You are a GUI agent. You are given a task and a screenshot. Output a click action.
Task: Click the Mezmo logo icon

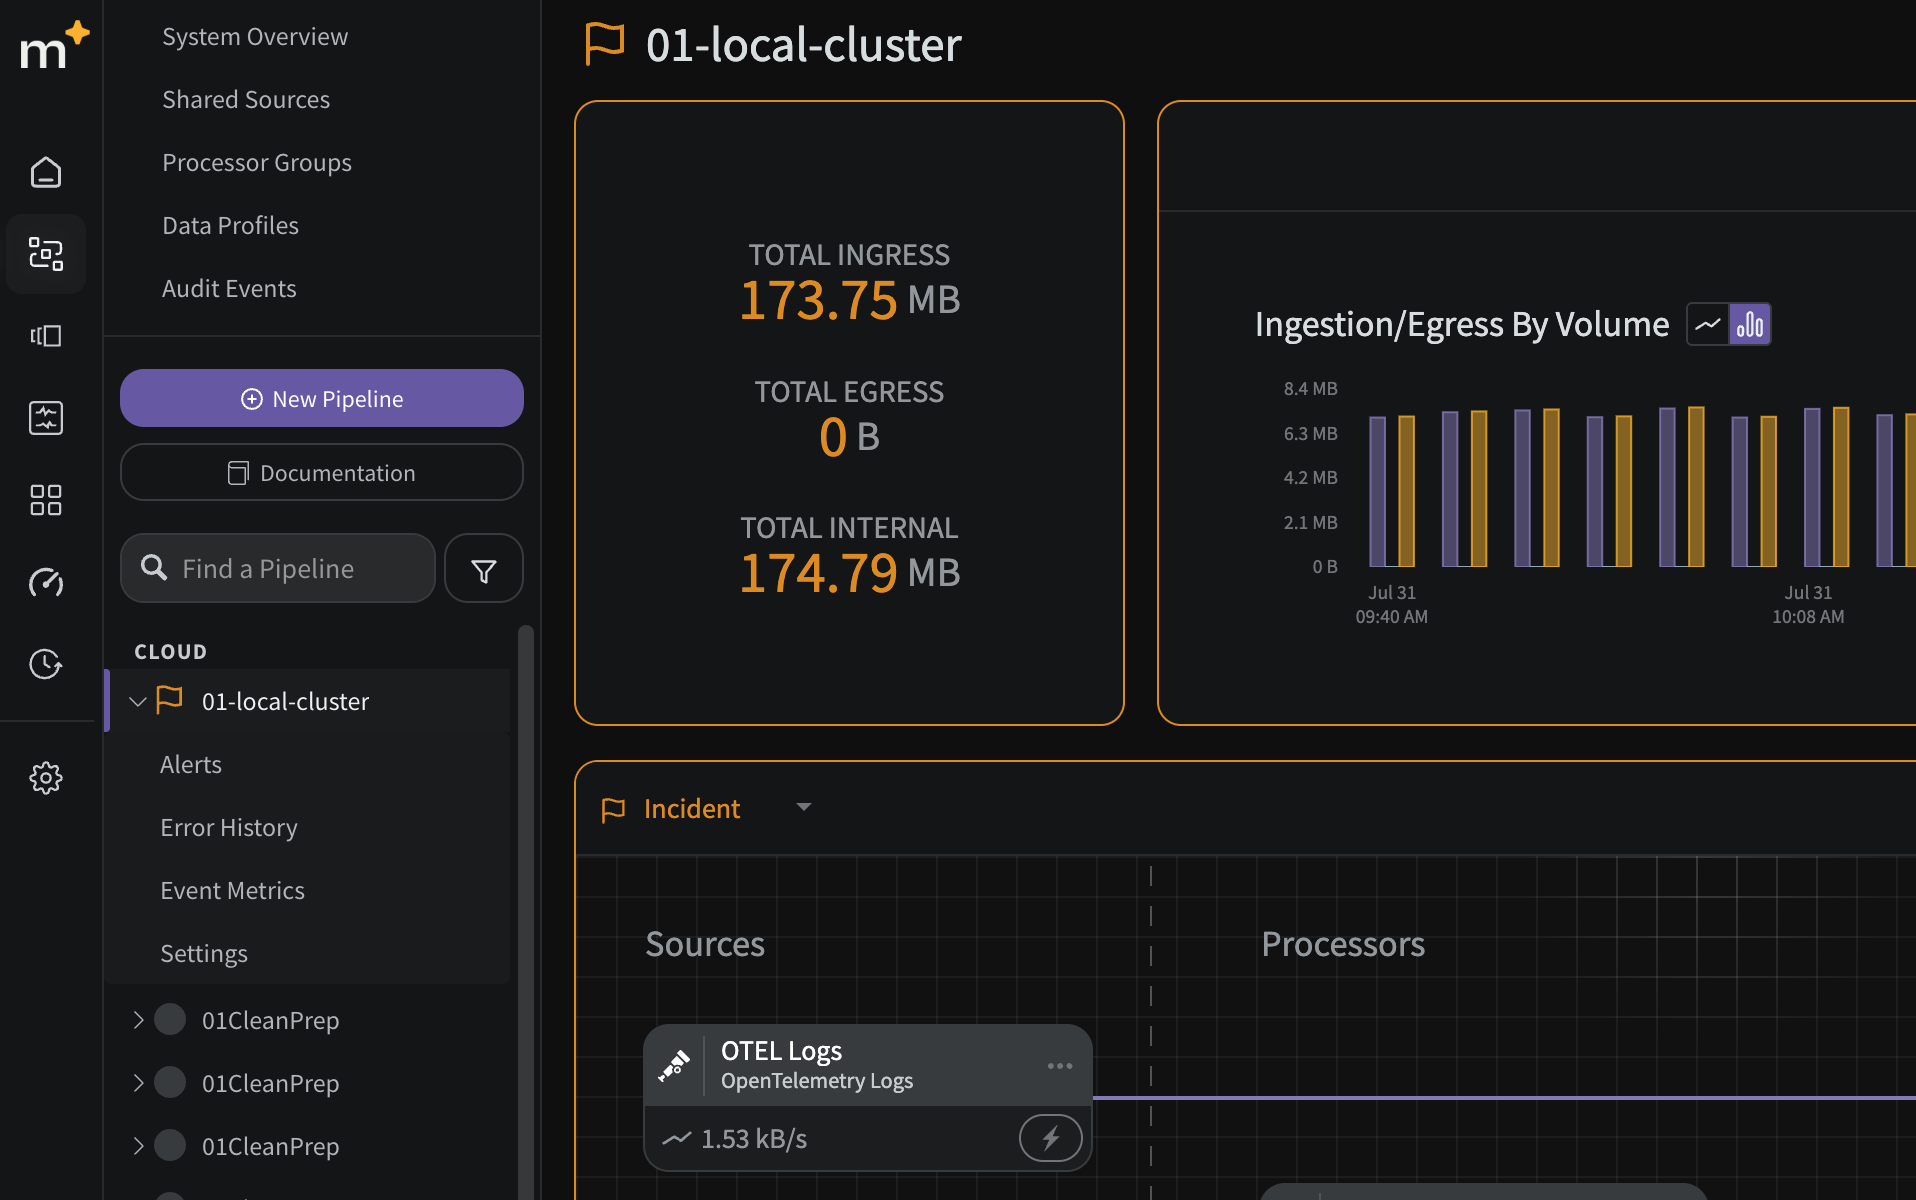click(54, 46)
